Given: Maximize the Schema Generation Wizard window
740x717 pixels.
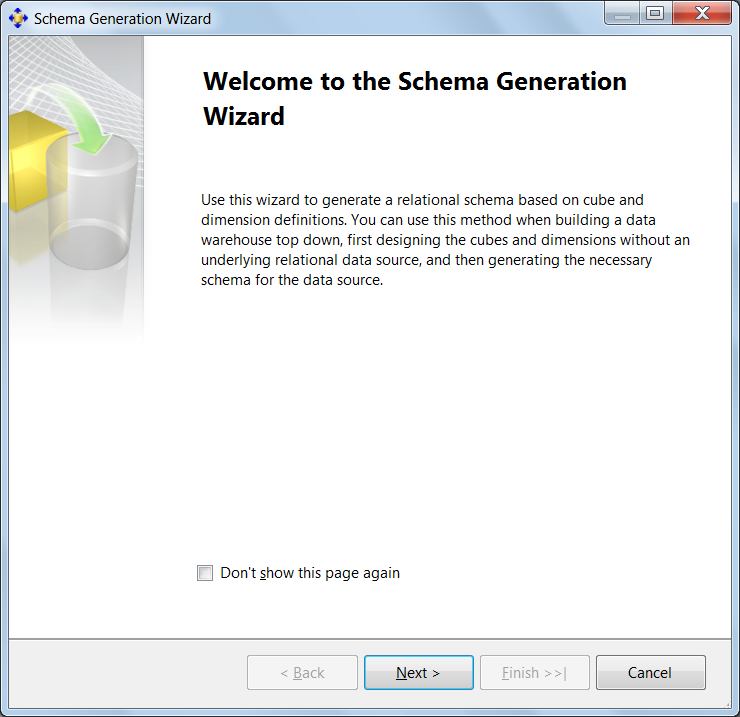Looking at the screenshot, I should click(x=655, y=14).
